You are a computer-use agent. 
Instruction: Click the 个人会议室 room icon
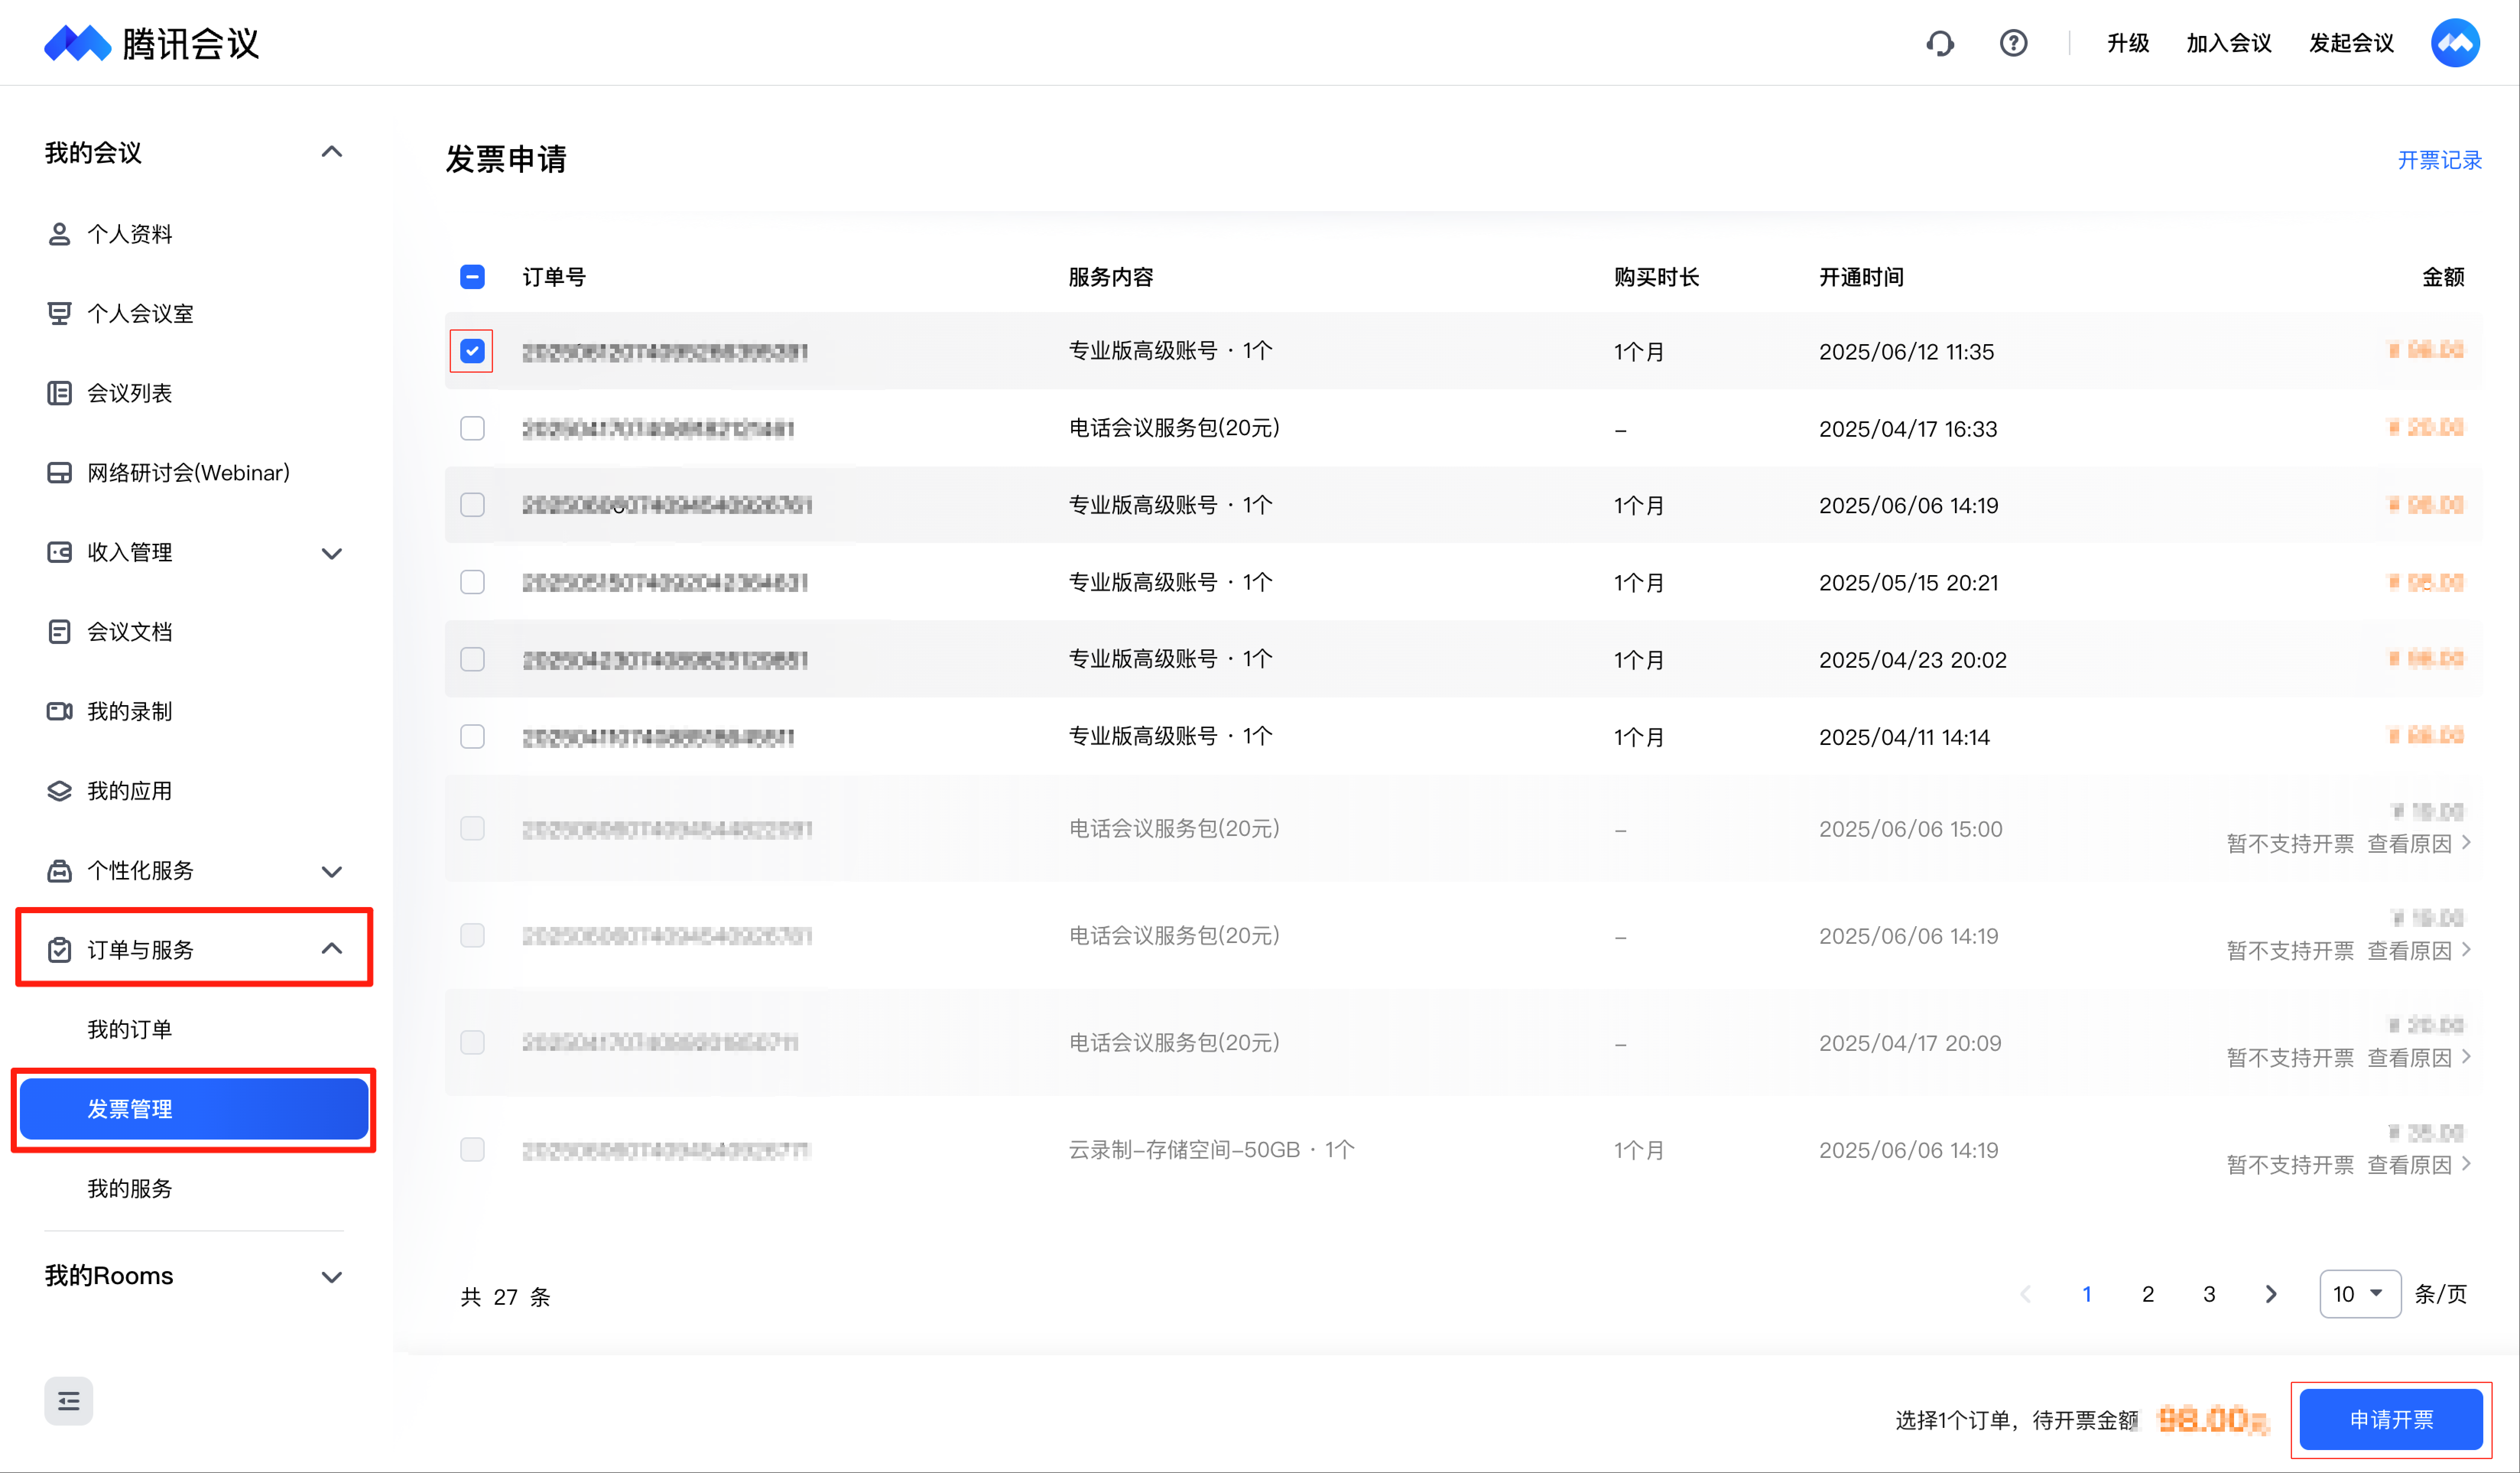(59, 313)
